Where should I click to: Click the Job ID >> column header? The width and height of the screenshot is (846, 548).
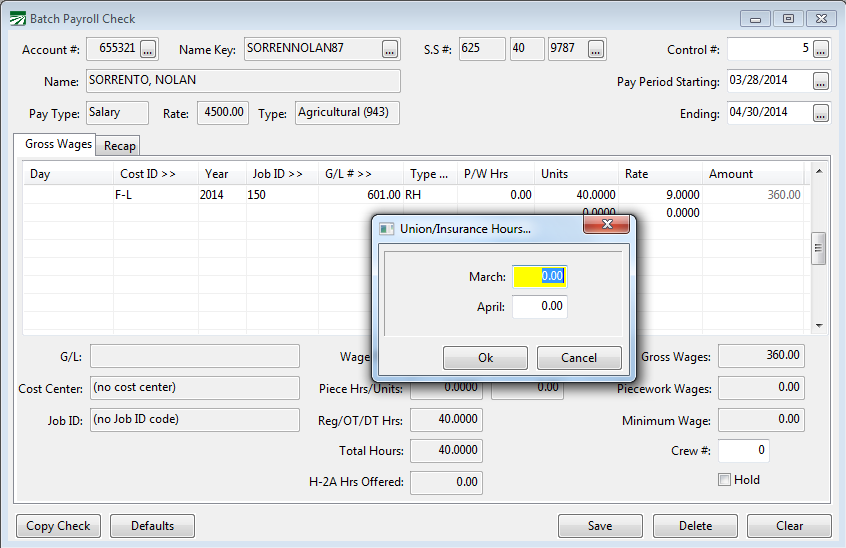coord(280,174)
